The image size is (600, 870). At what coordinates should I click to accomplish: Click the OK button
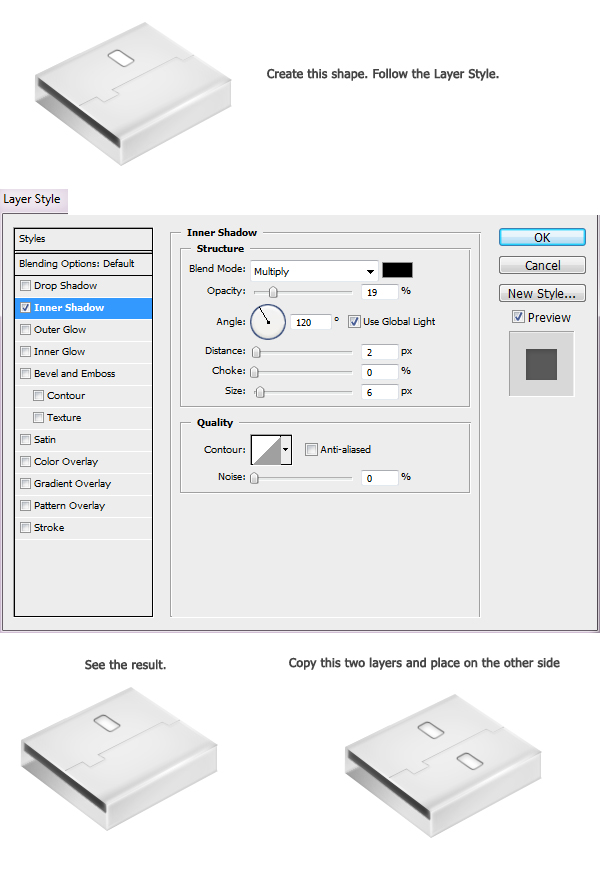(x=542, y=237)
